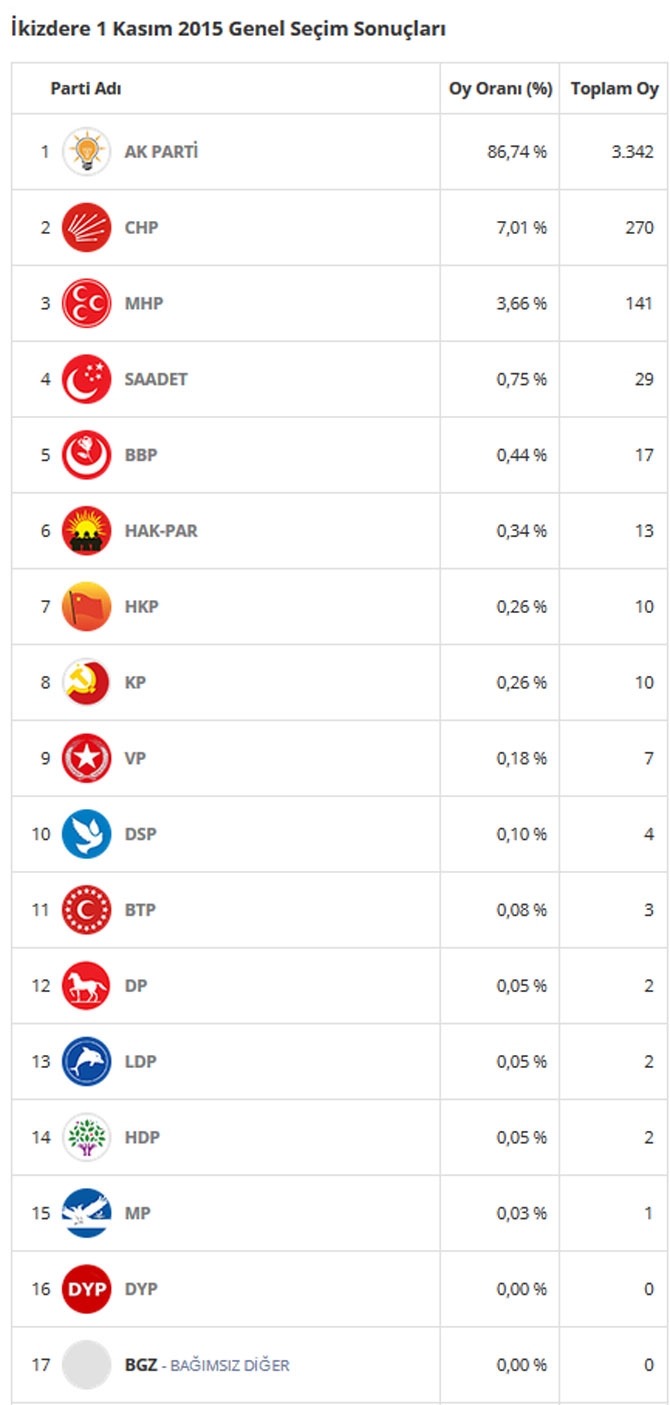
Task: Click the LDP dolphin logo
Action: coord(86,1062)
